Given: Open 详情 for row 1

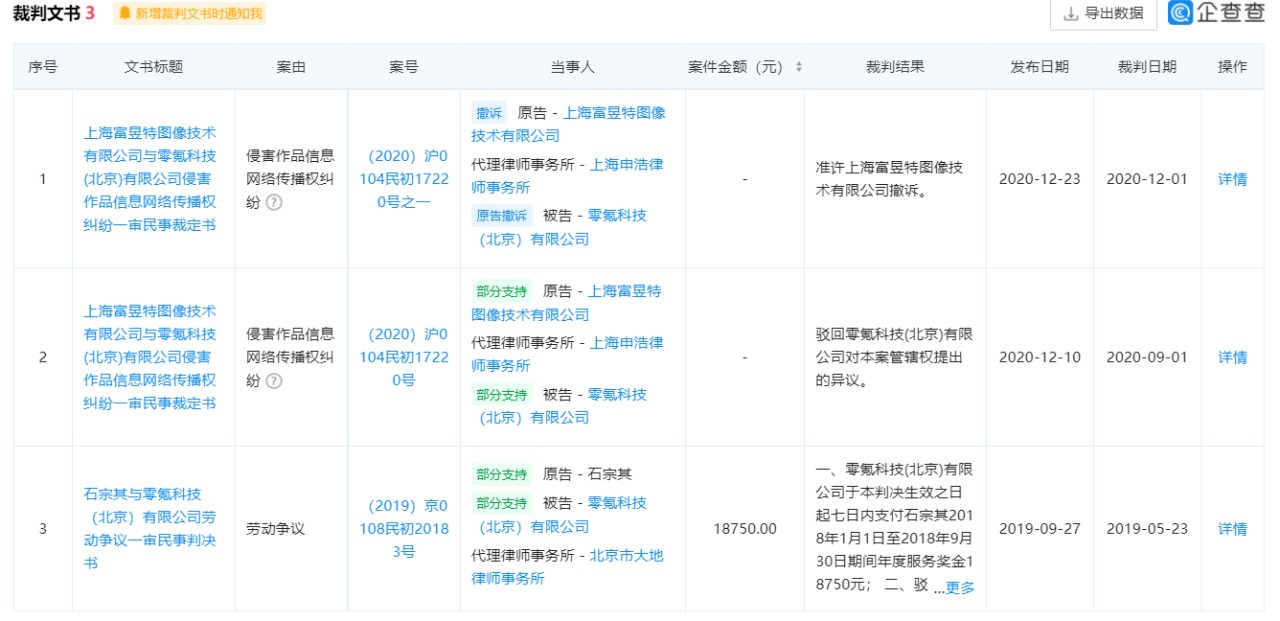Looking at the screenshot, I should click(1232, 179).
